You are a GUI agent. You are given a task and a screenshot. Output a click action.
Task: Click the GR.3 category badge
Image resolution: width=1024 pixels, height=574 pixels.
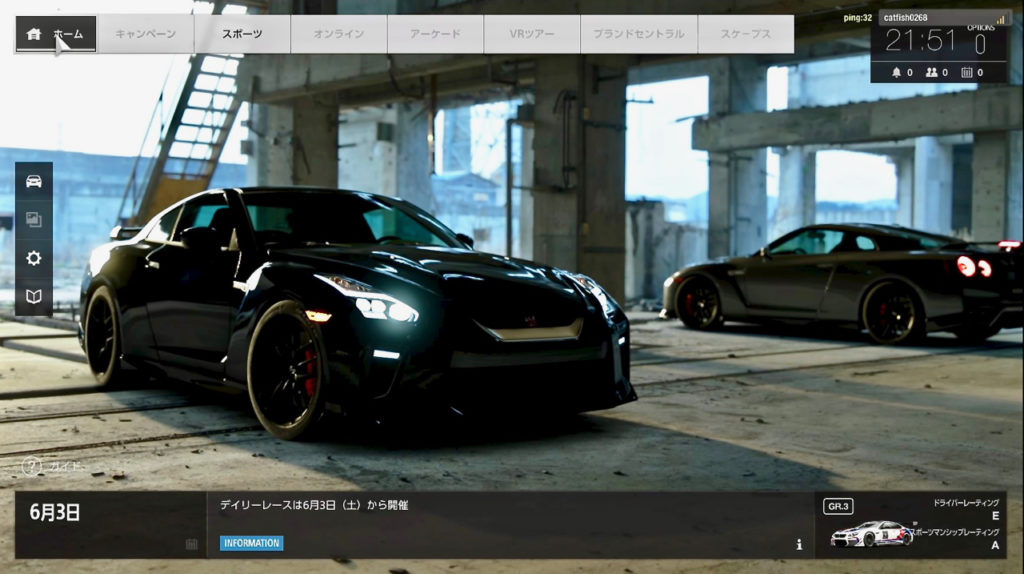[x=838, y=506]
